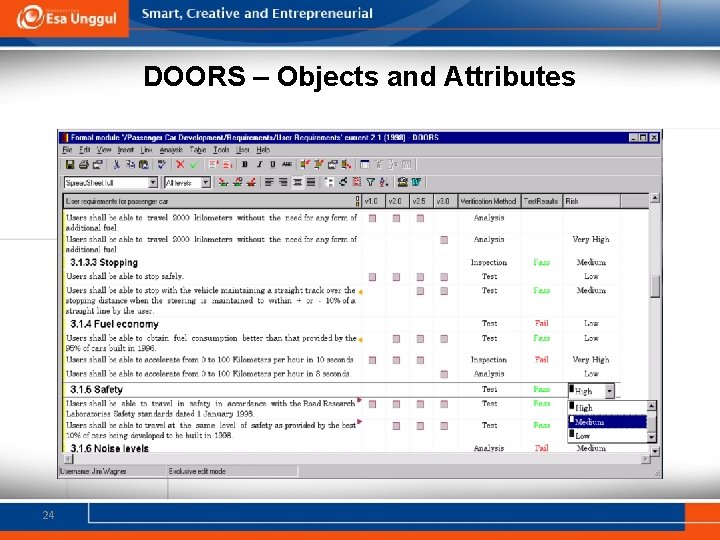Select the 3.1.3.3 Stopping heading

point(104,263)
